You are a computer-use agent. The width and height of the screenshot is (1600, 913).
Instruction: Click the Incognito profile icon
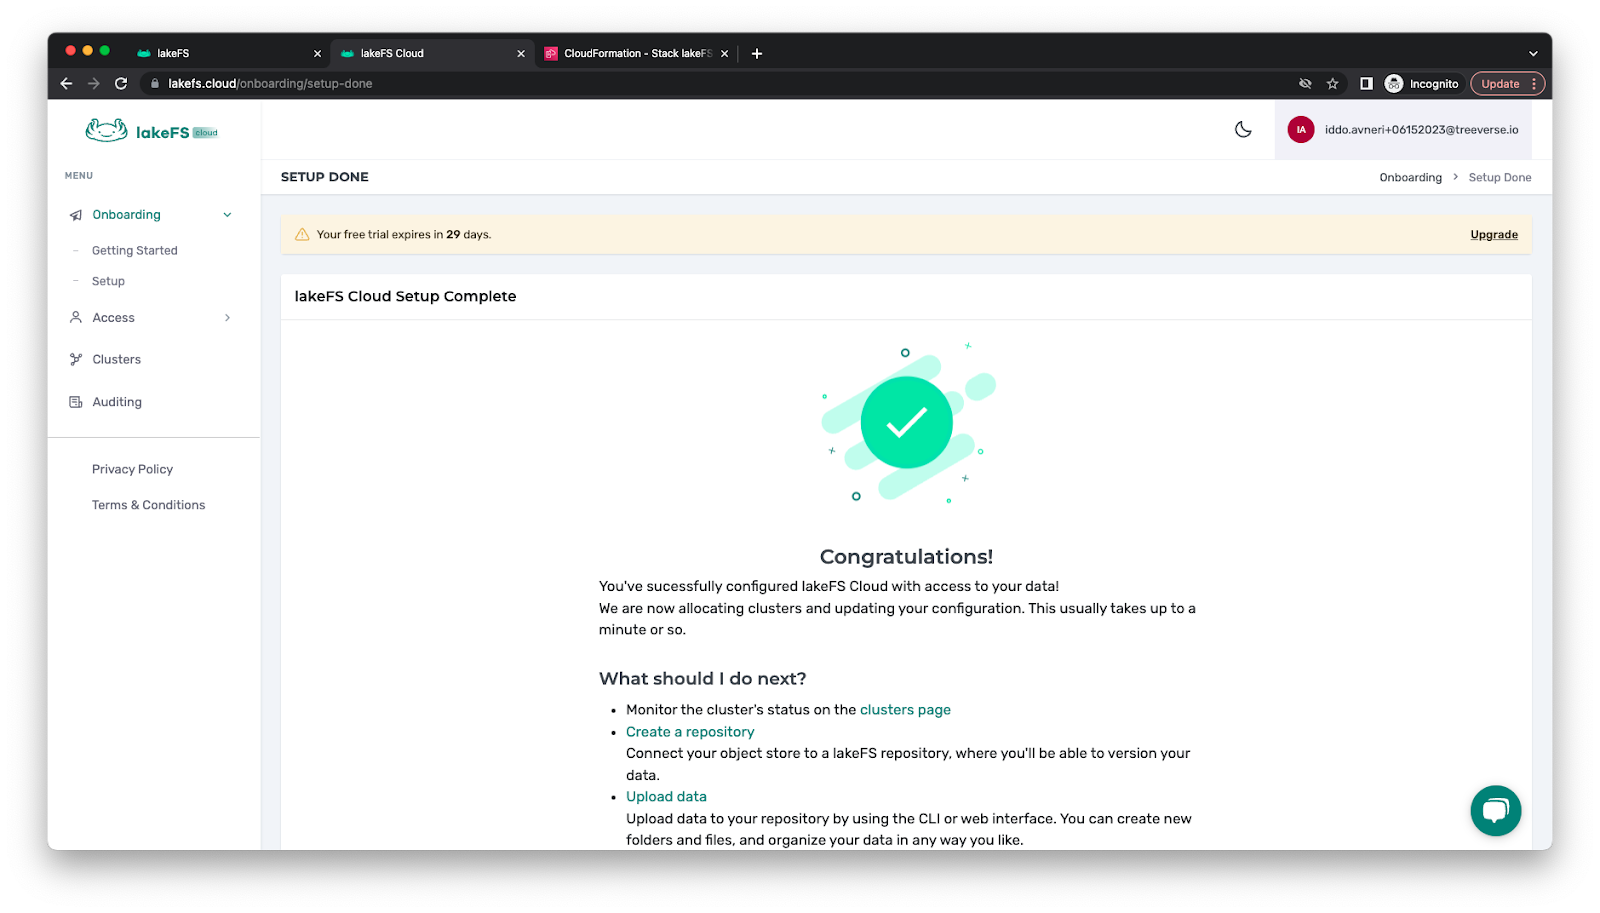(1394, 84)
